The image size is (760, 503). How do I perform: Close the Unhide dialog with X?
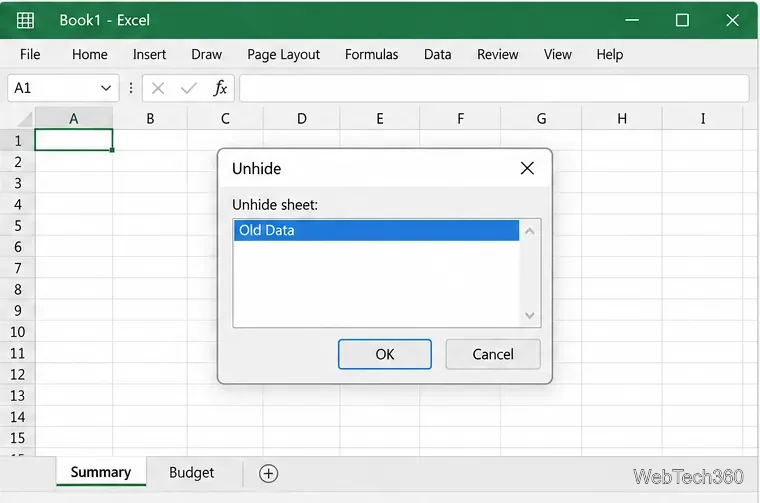pos(527,168)
